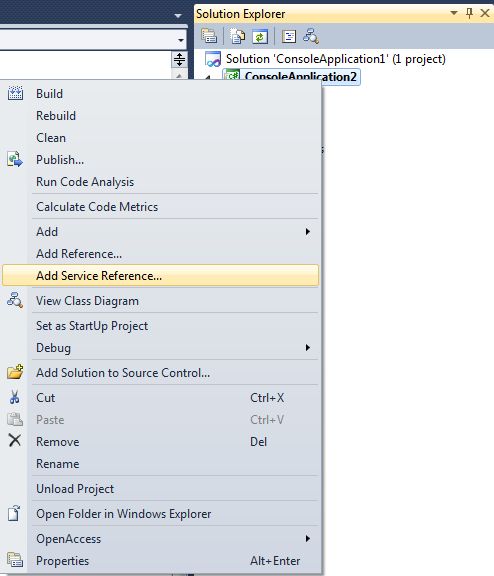Choose Remove from the context menu

pos(161,442)
